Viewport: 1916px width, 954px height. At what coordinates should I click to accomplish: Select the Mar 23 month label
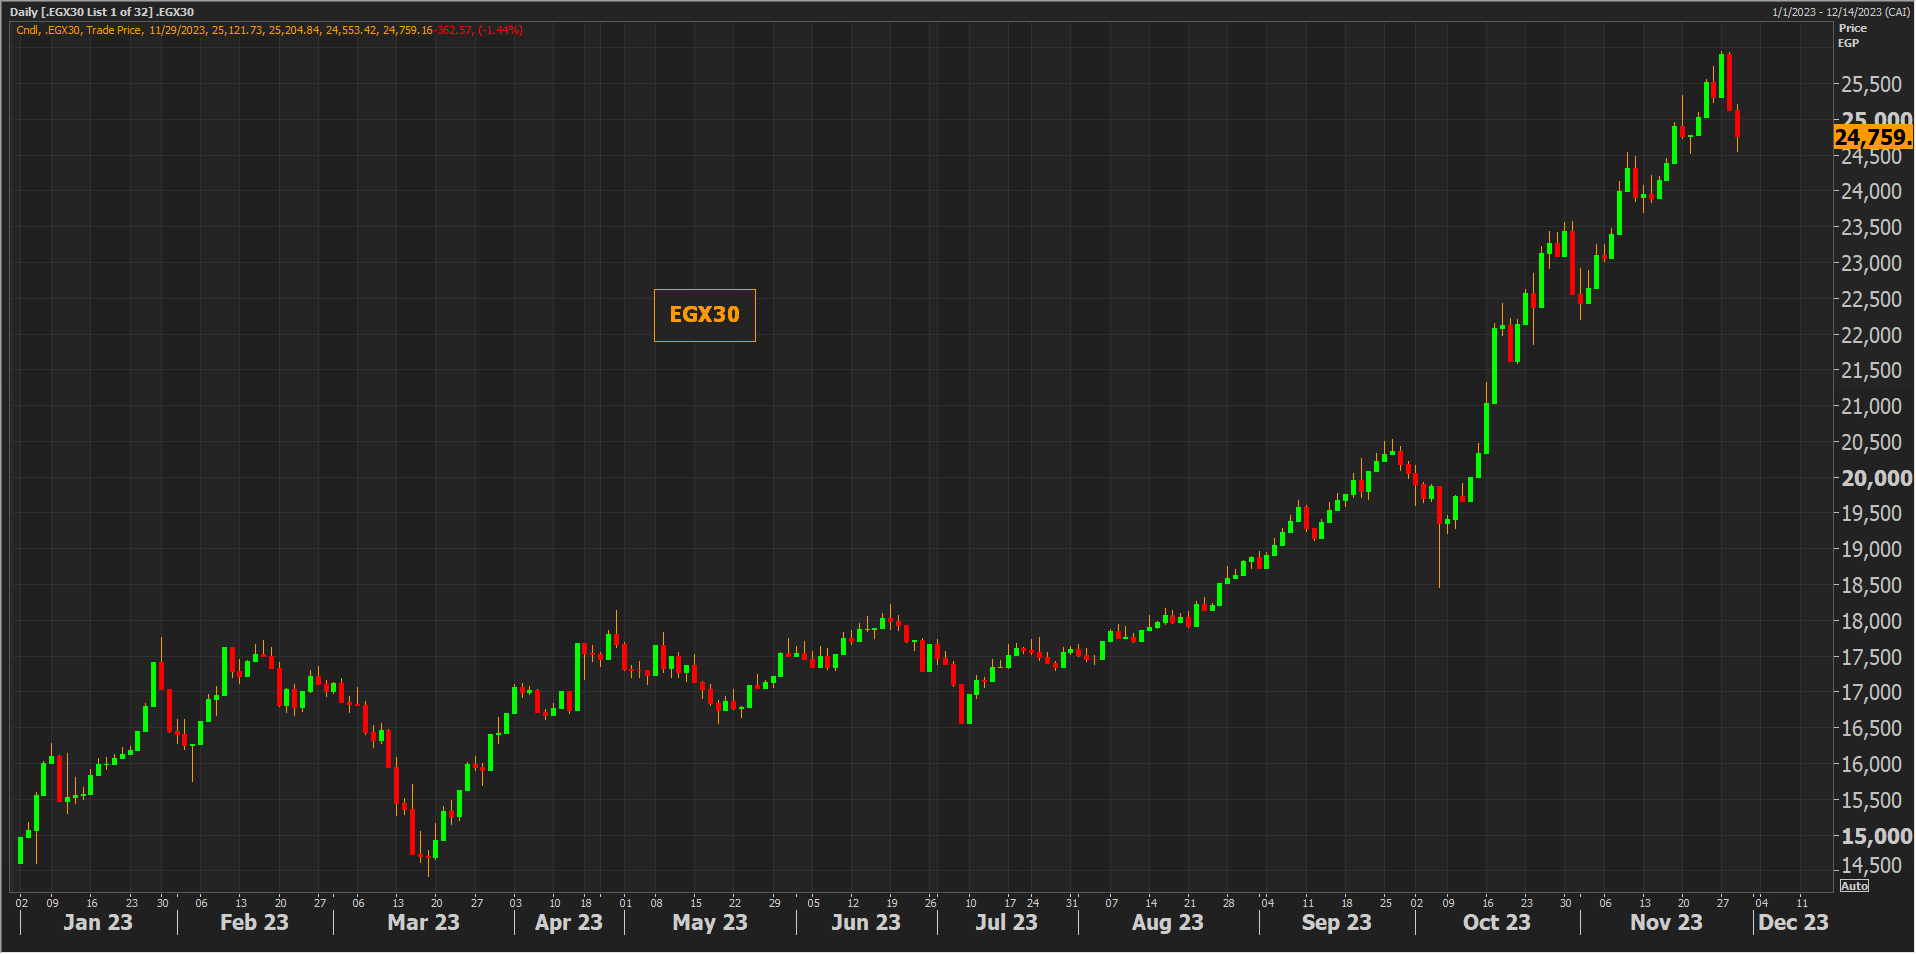423,922
